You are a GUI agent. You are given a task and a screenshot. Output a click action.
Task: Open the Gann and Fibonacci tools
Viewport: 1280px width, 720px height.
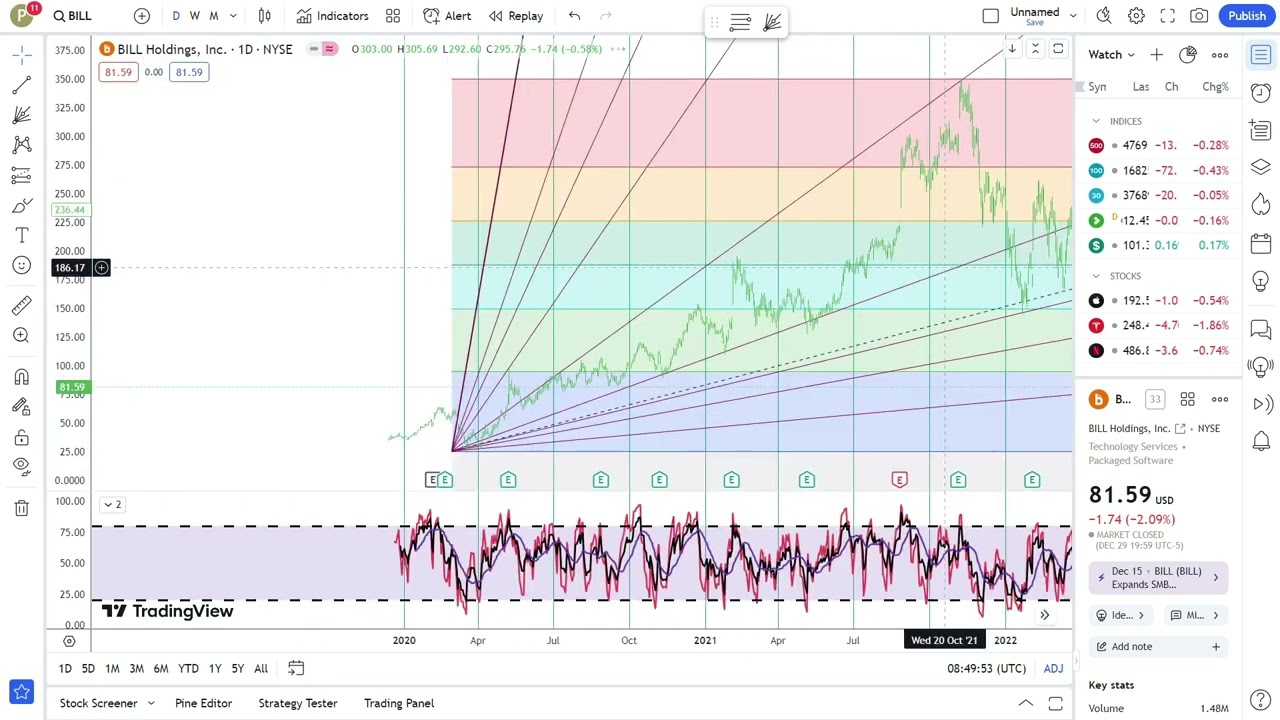[21, 116]
